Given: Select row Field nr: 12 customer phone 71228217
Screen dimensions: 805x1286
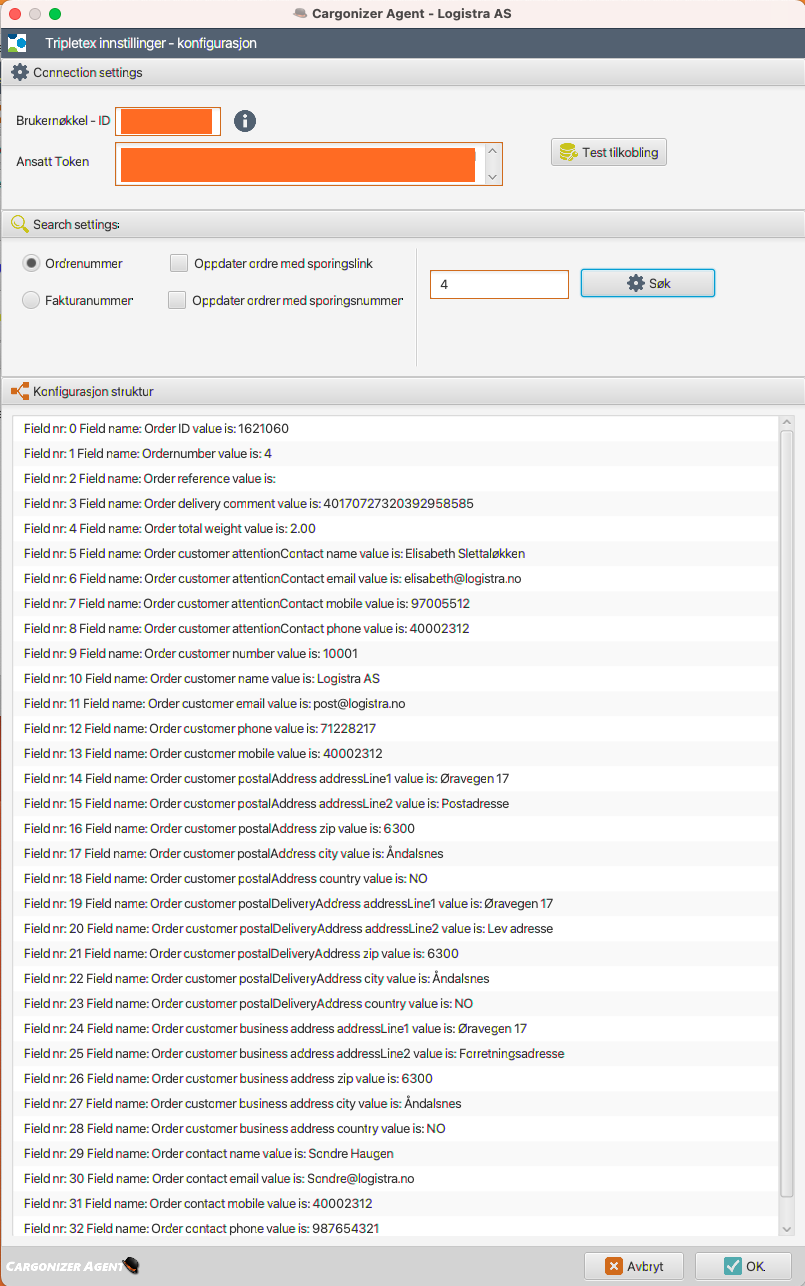Looking at the screenshot, I should (x=396, y=728).
